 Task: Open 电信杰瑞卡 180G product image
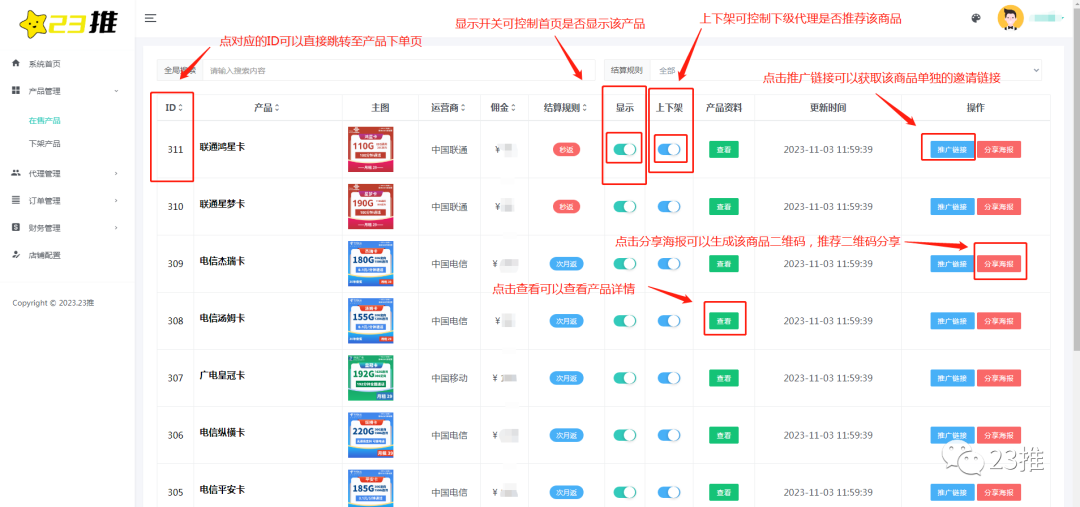pos(371,263)
